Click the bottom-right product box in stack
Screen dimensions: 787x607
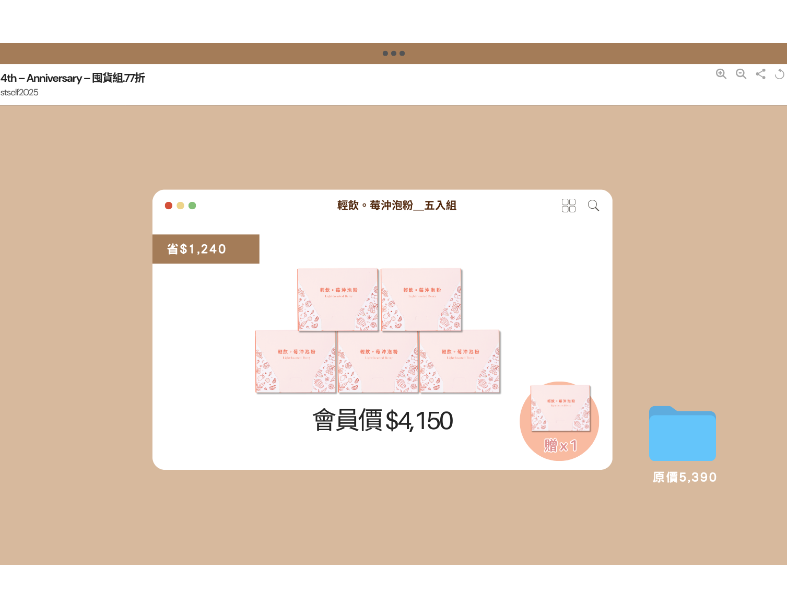pos(460,361)
